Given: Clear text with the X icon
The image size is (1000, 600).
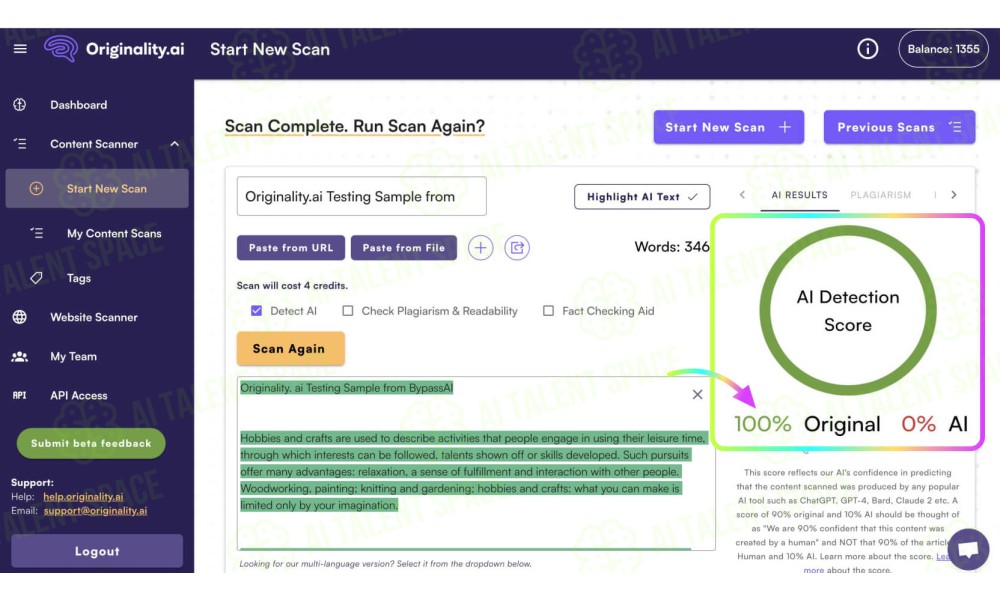Looking at the screenshot, I should (x=698, y=395).
